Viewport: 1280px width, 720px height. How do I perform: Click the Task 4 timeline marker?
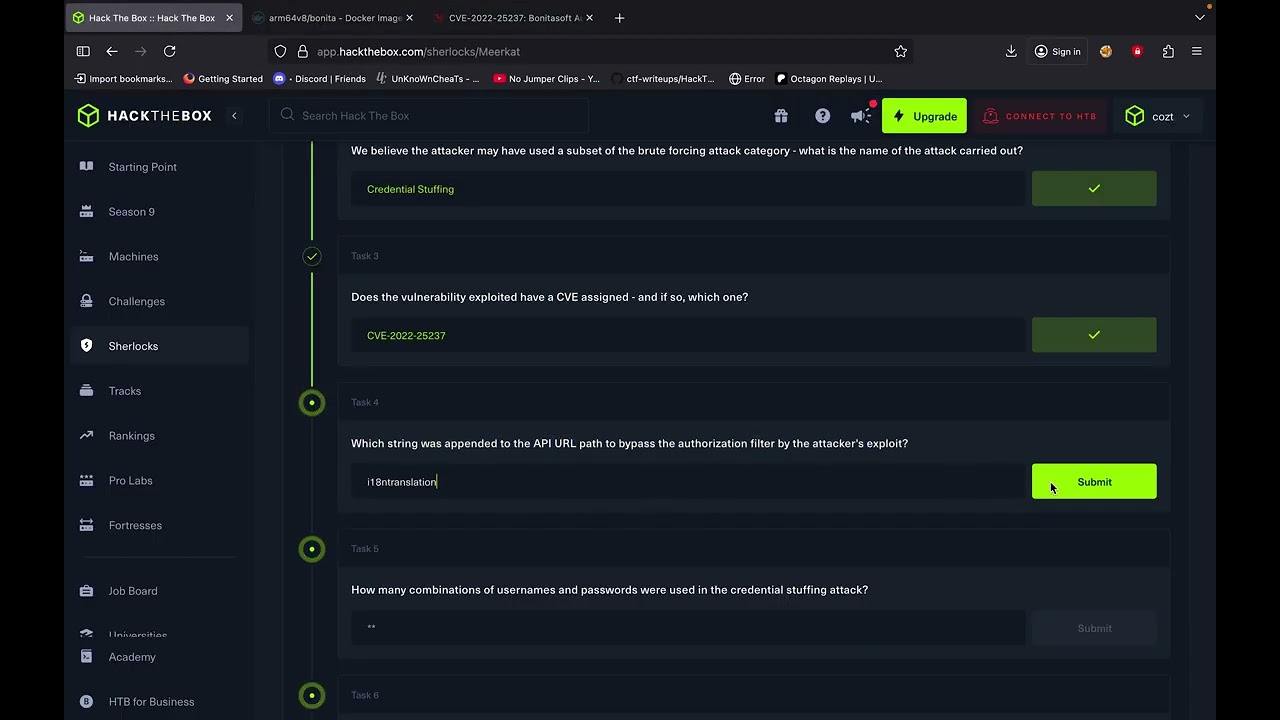(x=312, y=402)
